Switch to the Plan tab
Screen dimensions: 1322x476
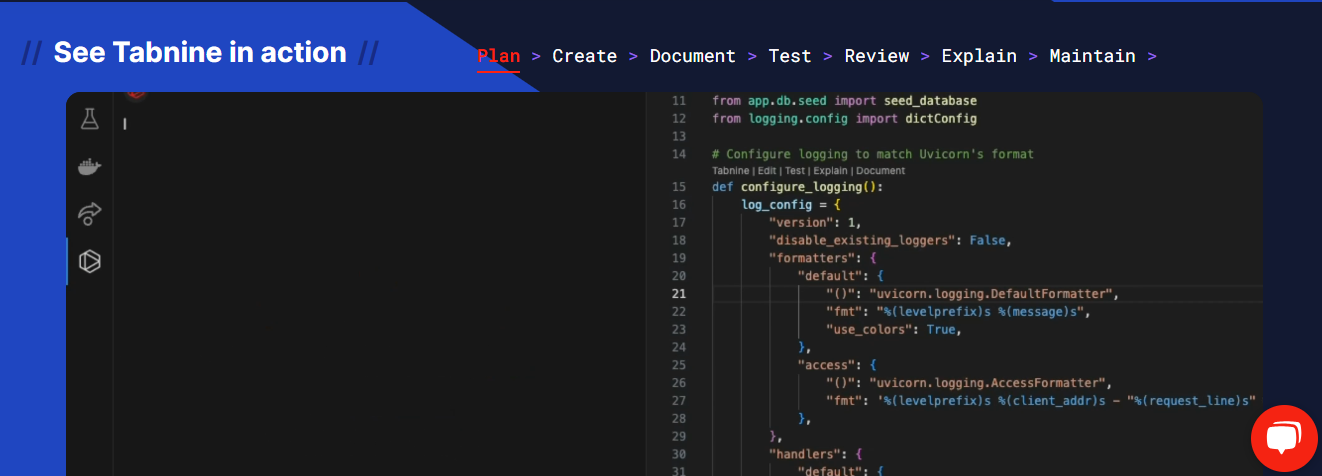[x=498, y=56]
